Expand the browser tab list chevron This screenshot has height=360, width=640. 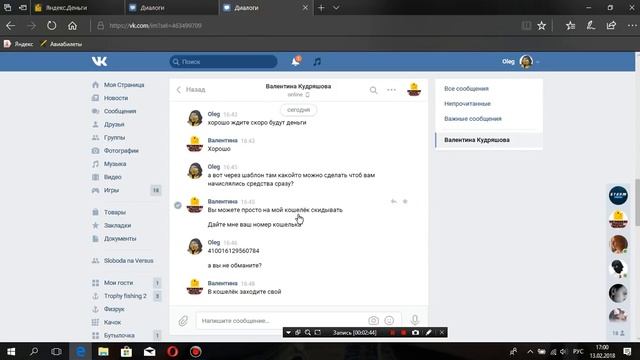[336, 8]
